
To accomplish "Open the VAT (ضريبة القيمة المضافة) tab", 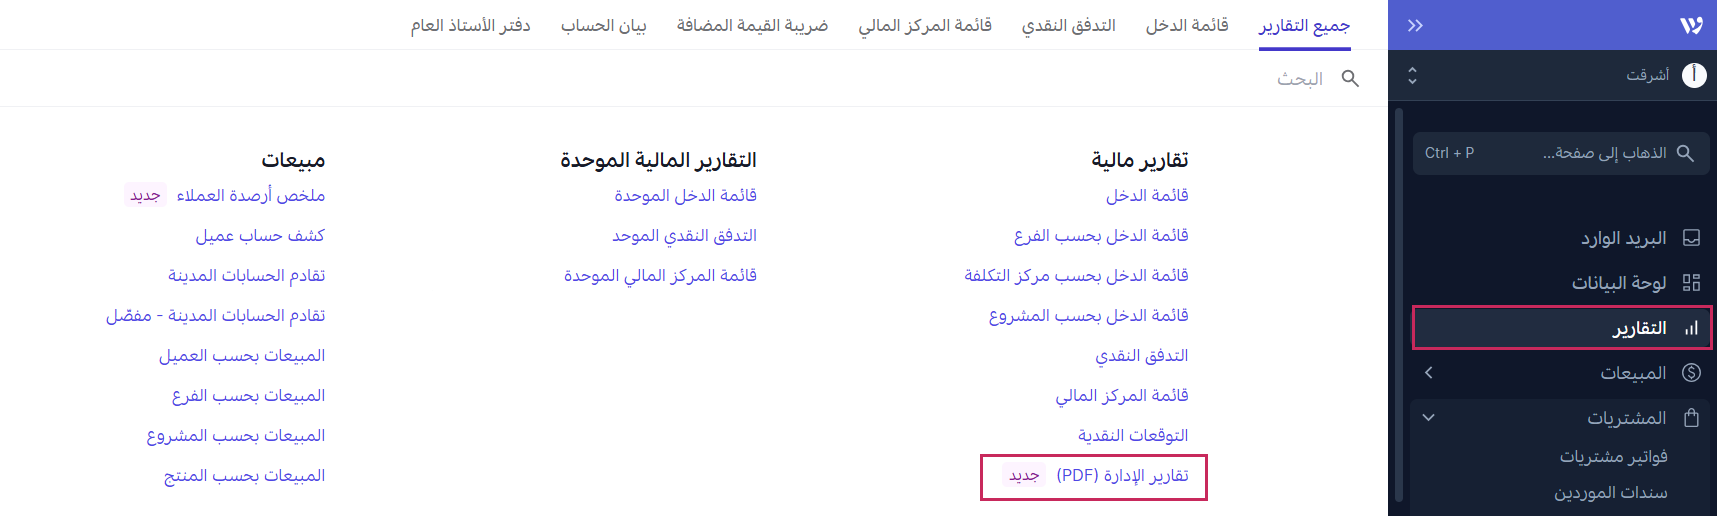I will tap(752, 25).
